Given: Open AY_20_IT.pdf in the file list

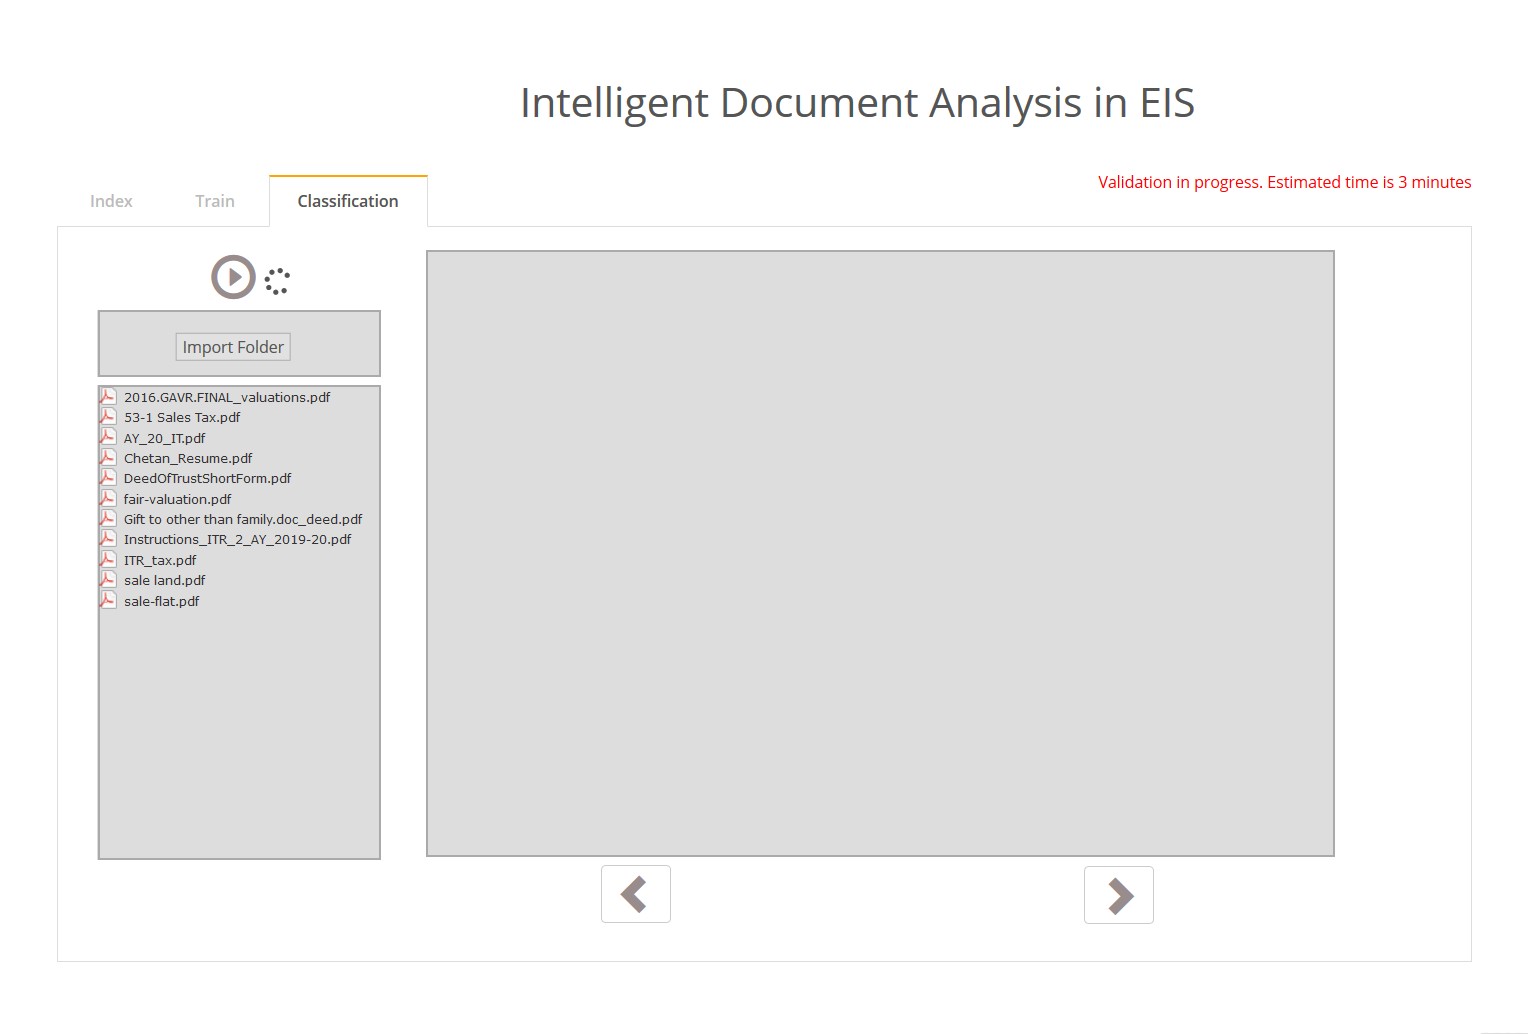Looking at the screenshot, I should (165, 438).
